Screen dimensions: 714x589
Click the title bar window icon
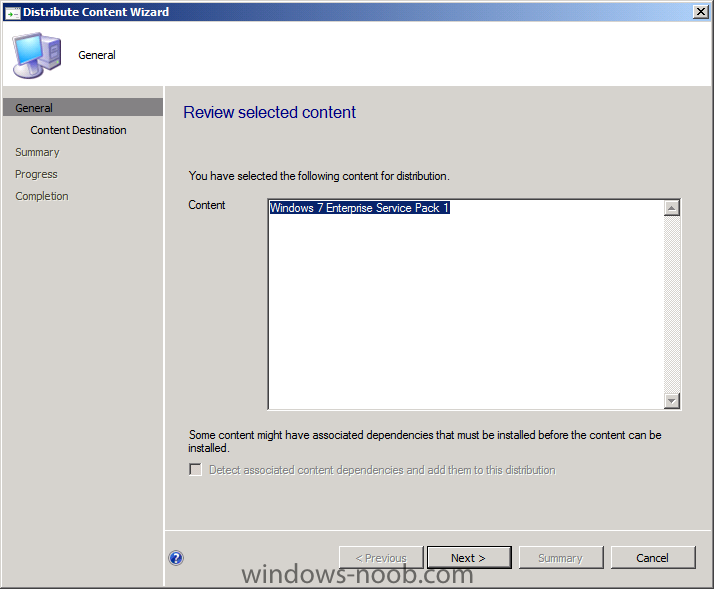[12, 12]
